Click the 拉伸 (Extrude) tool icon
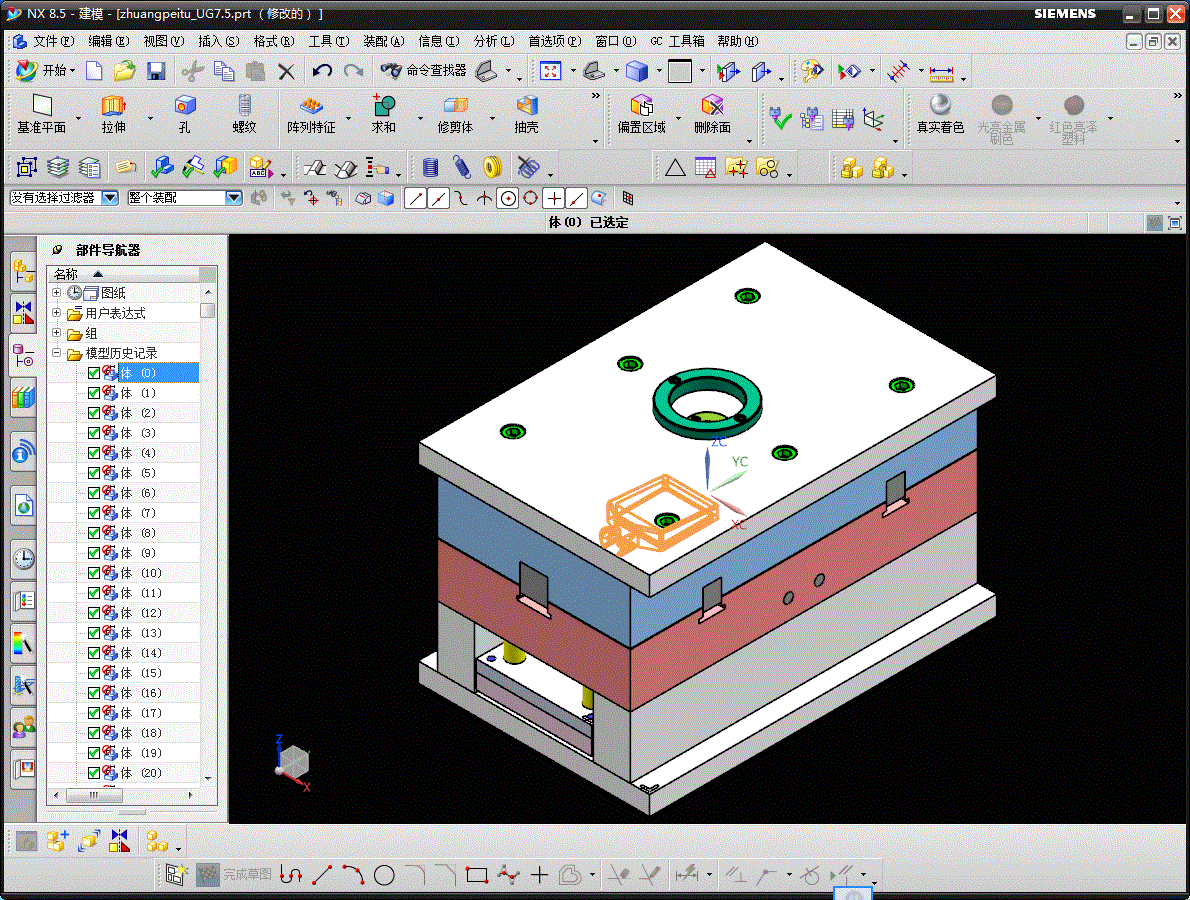 click(x=113, y=105)
